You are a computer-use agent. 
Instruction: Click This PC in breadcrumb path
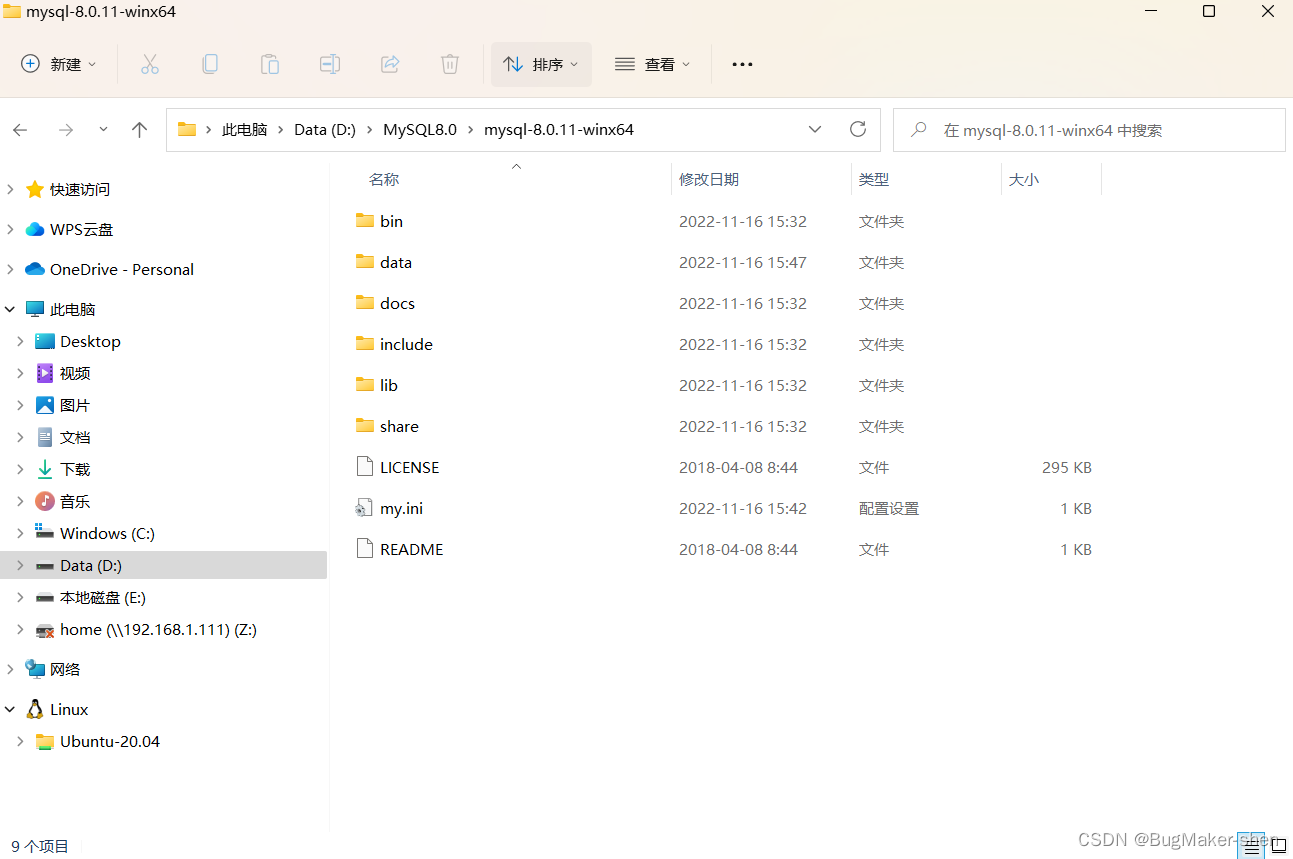coord(245,130)
